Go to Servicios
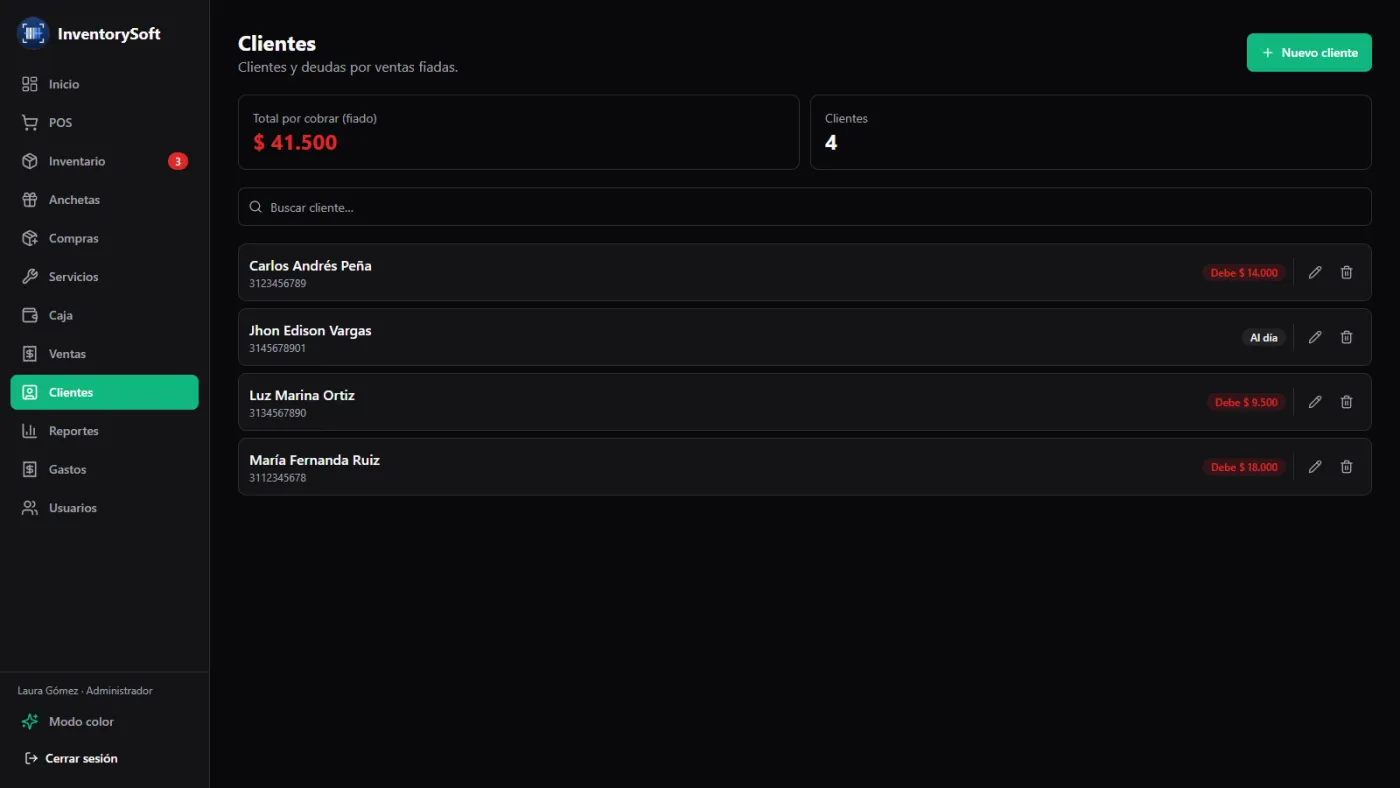This screenshot has width=1400, height=788. tap(104, 277)
